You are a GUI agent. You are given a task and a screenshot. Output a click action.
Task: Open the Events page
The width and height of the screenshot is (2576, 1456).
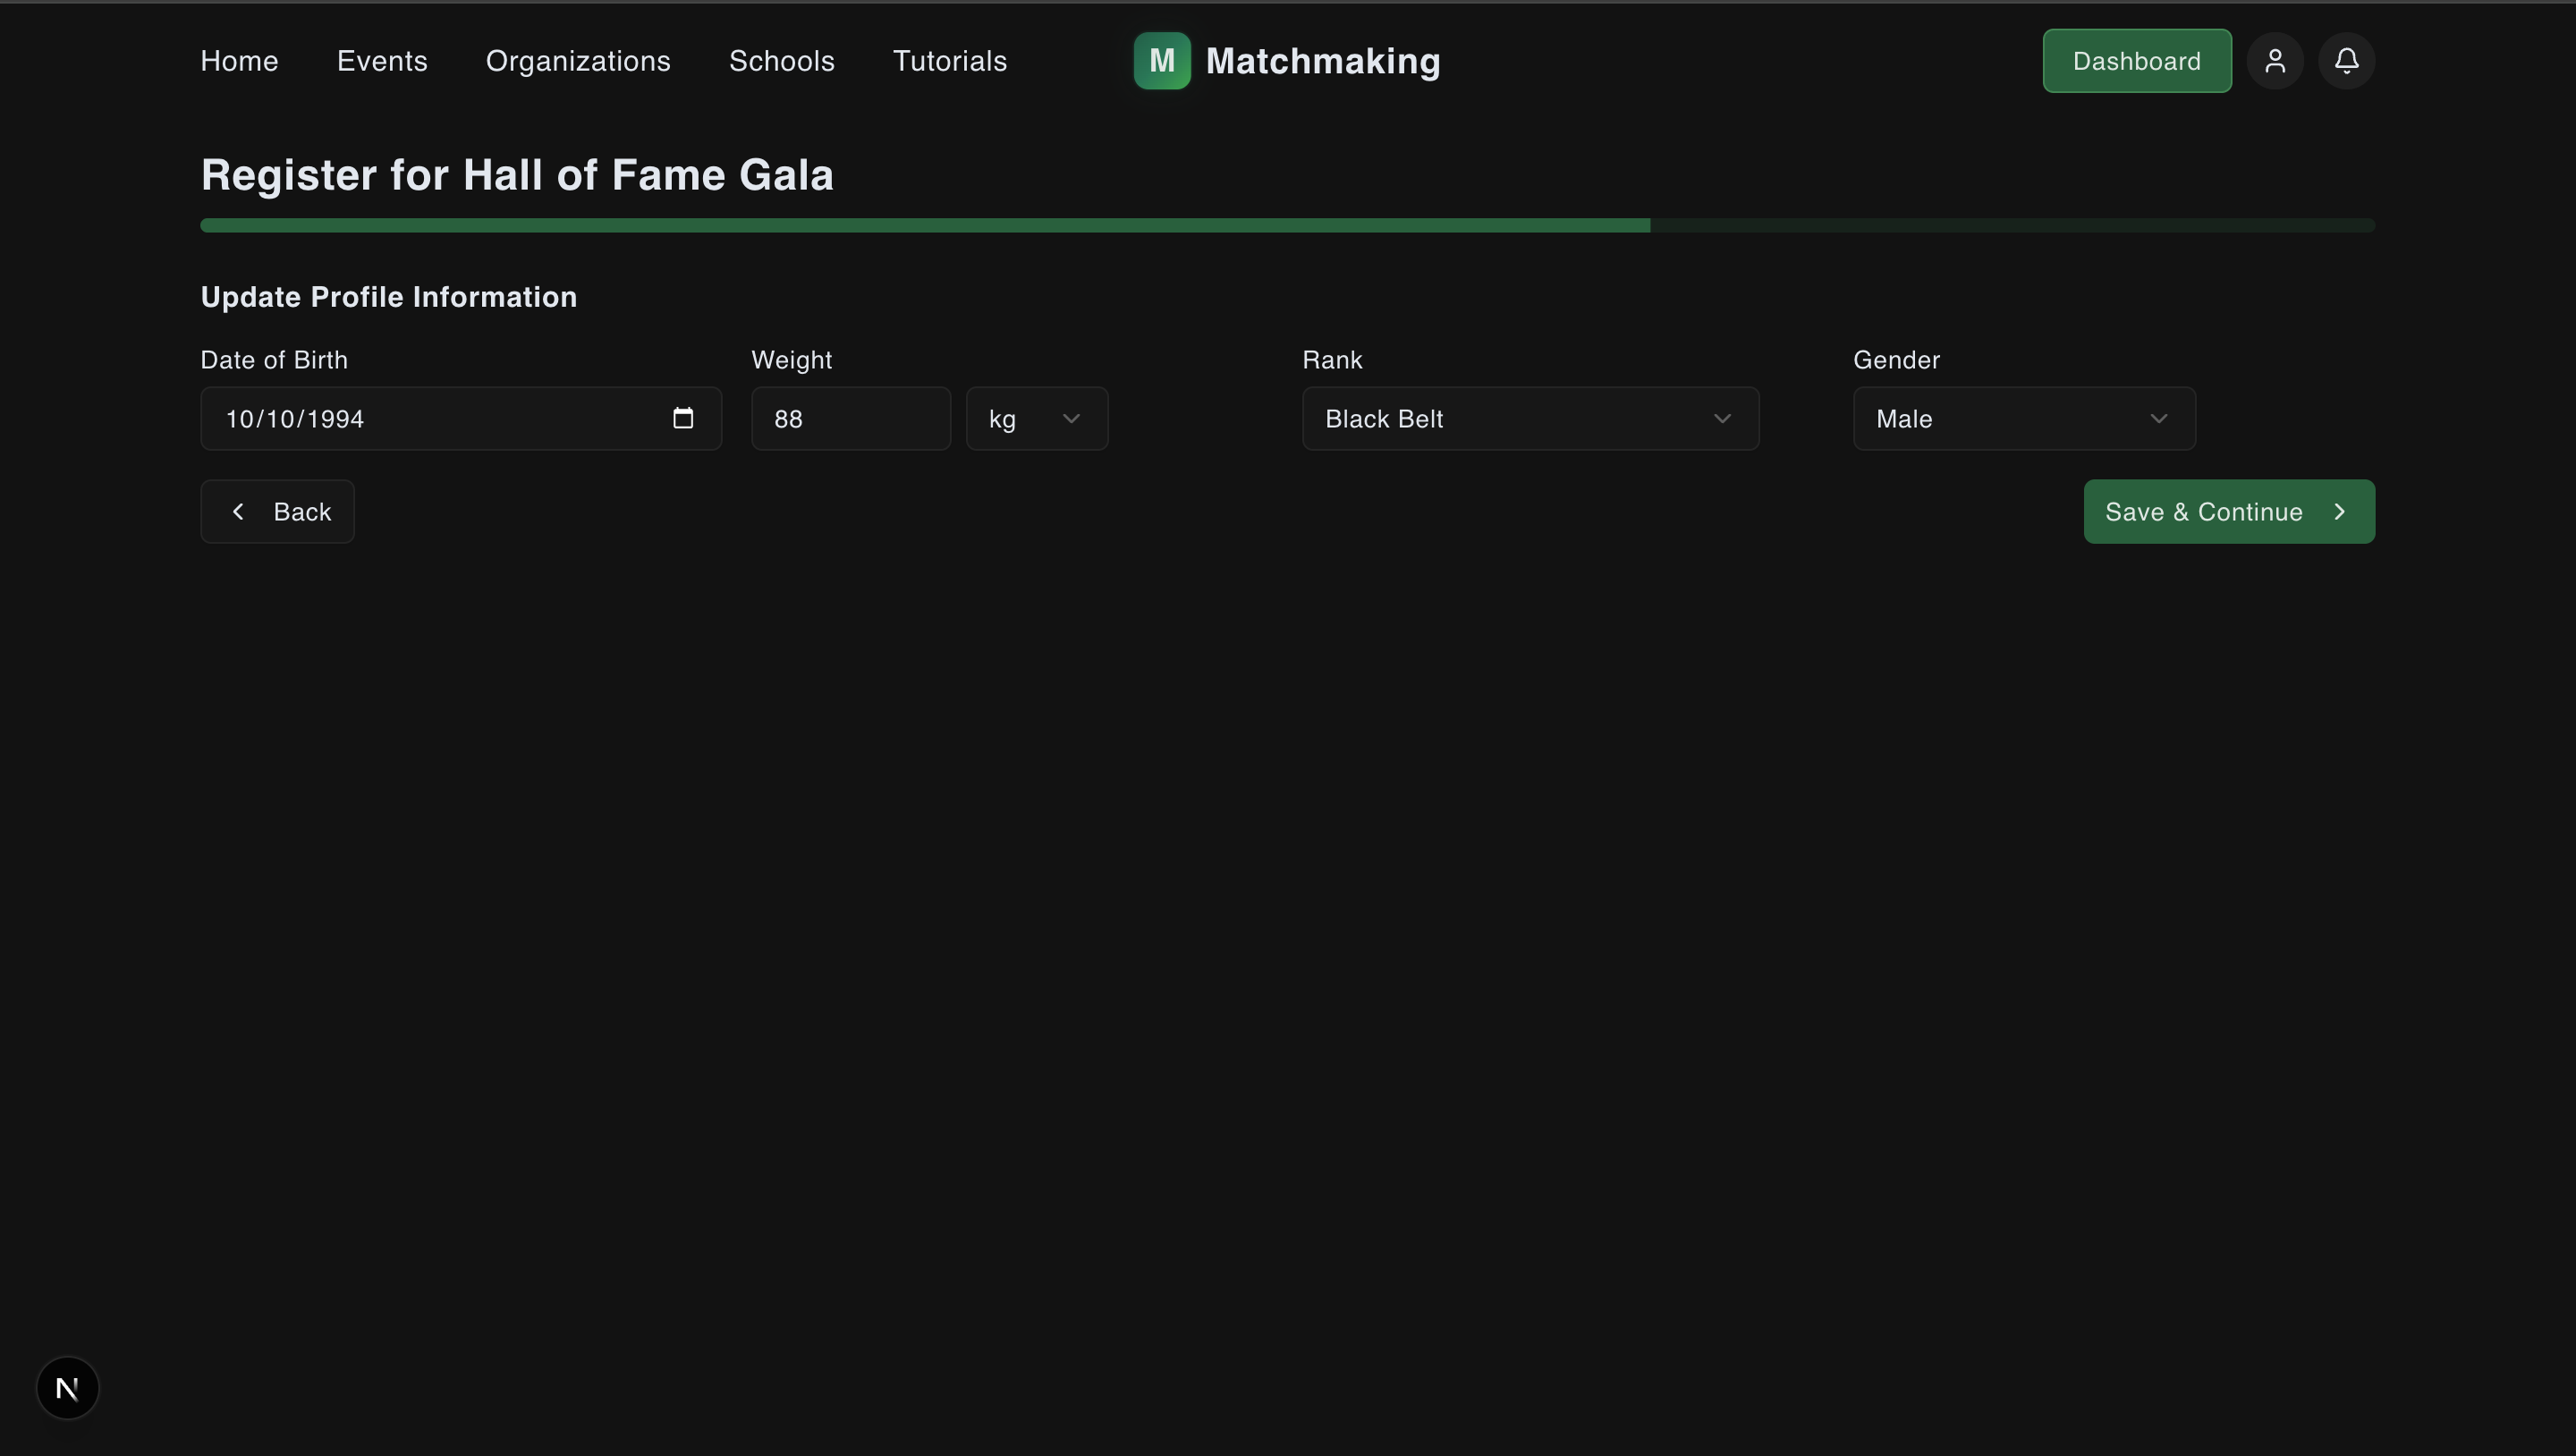click(x=382, y=61)
